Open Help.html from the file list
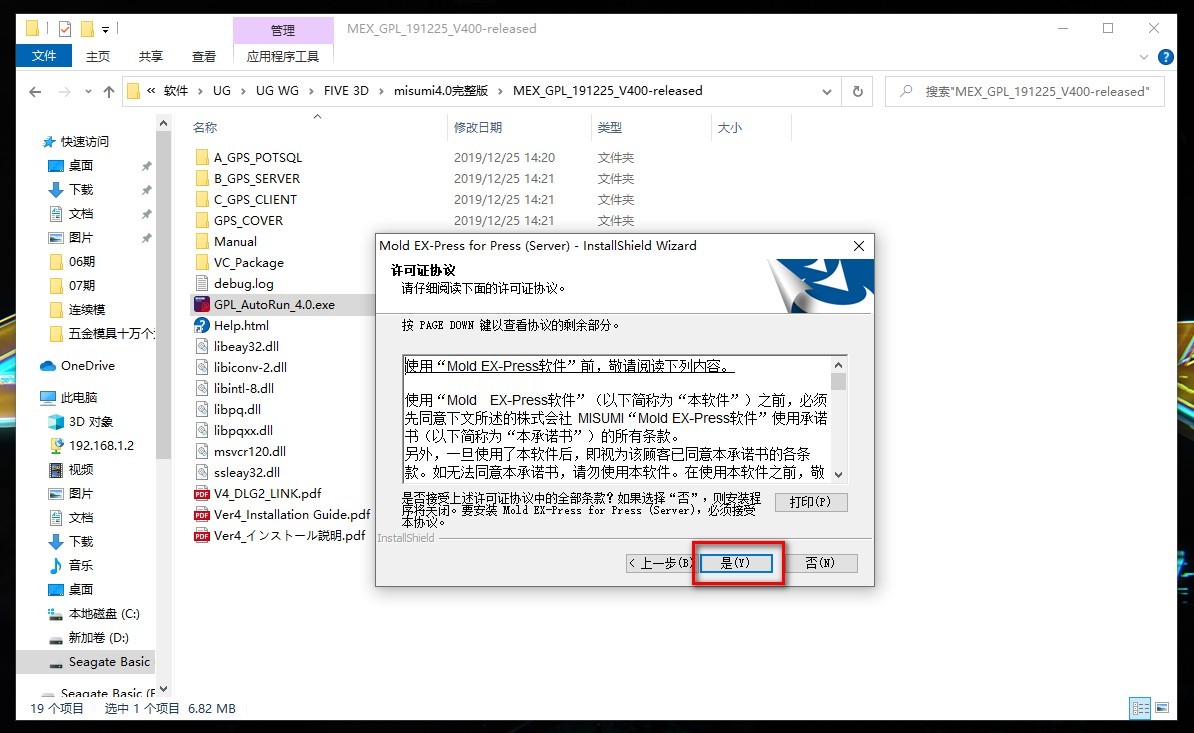The height and width of the screenshot is (733, 1194). coord(241,325)
